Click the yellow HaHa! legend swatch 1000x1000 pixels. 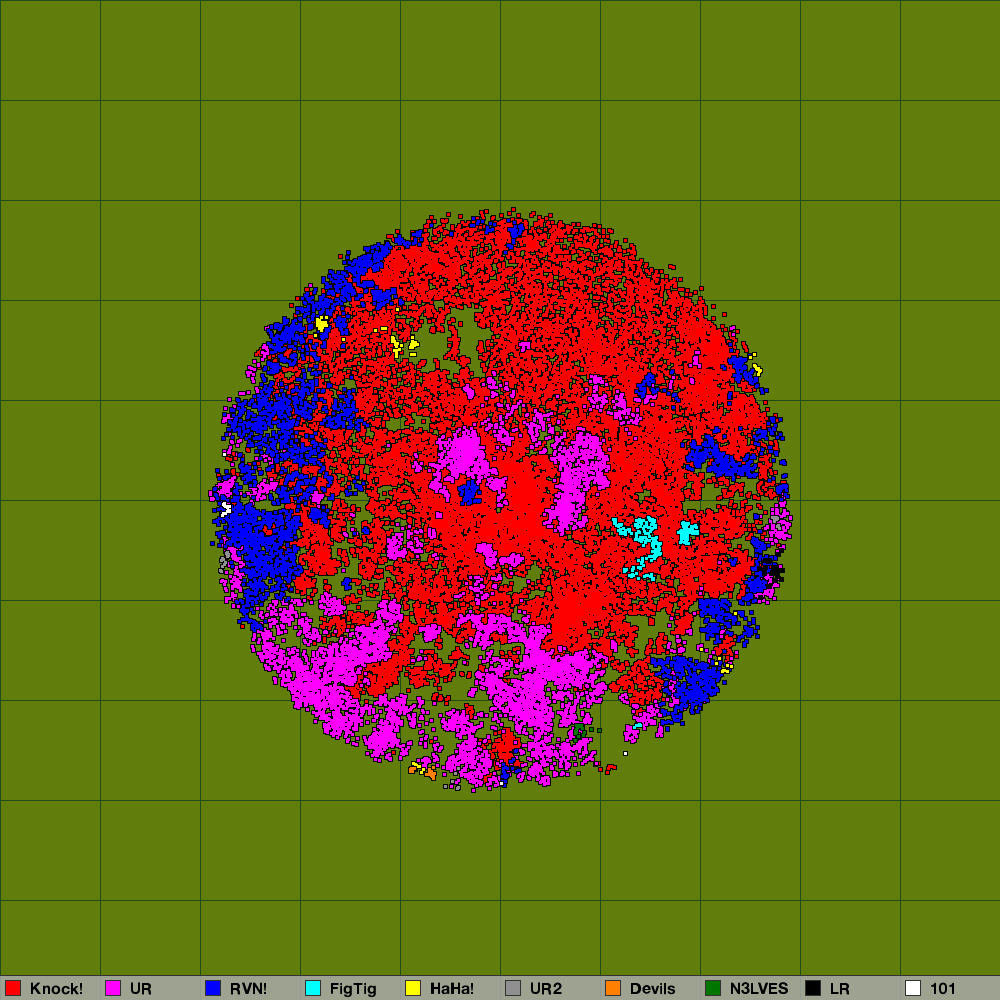coord(413,988)
